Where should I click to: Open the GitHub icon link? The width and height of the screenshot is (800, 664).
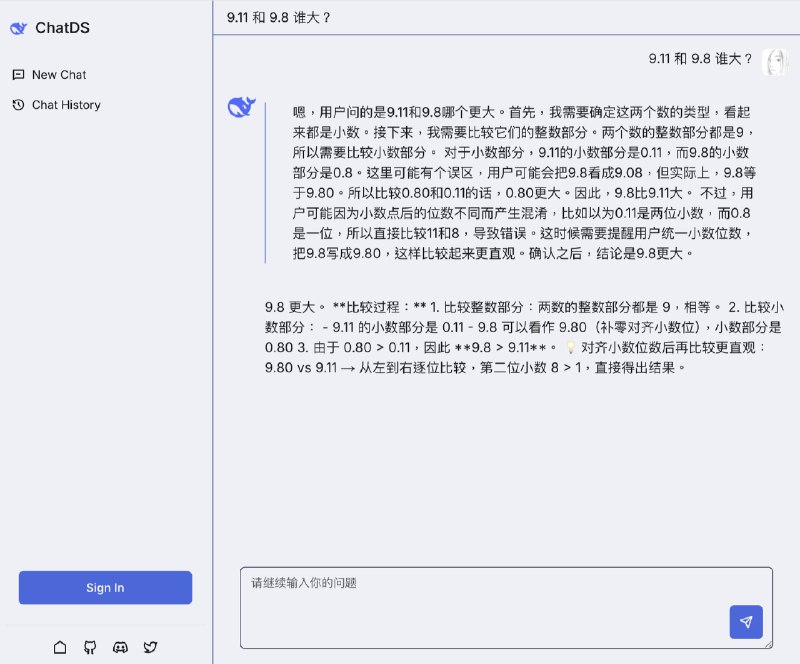coord(90,647)
